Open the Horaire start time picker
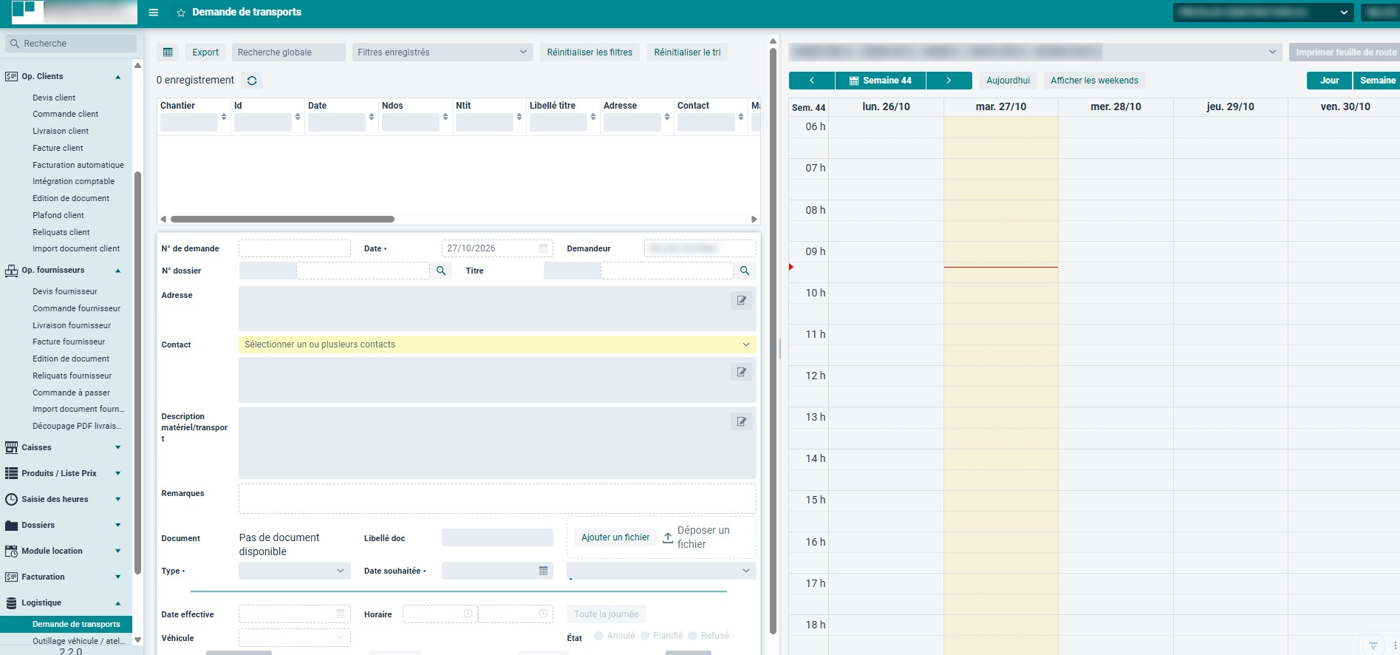 tap(467, 614)
